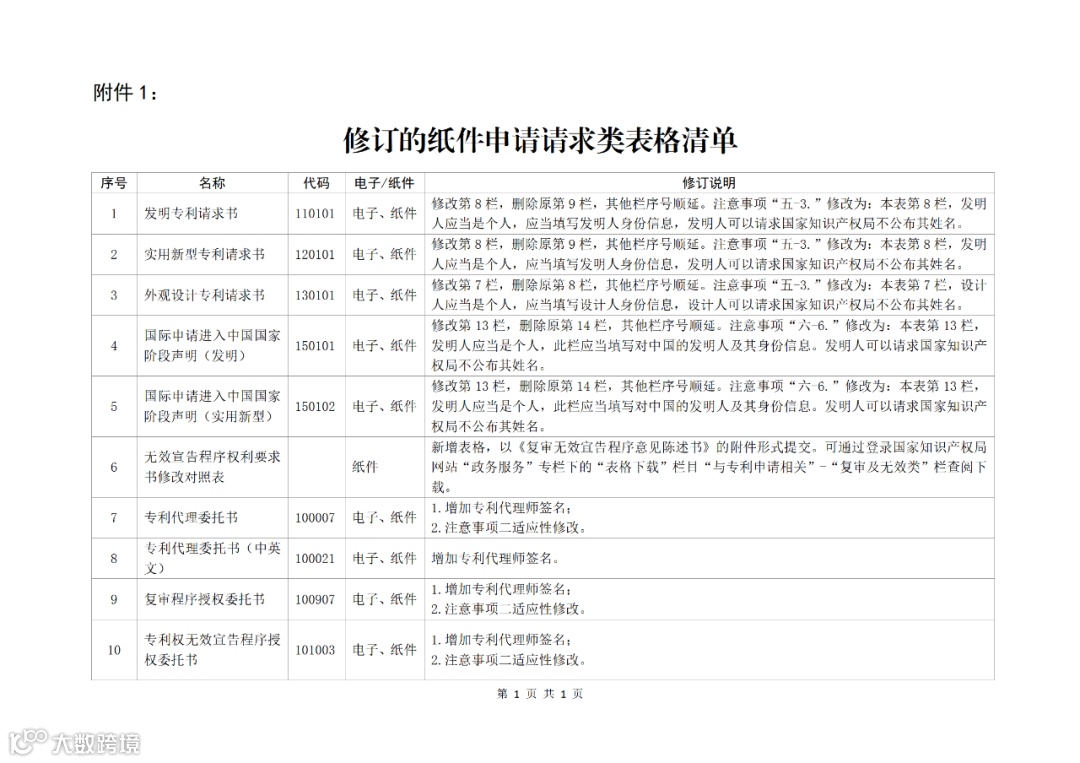
Task: Select code 120101
Action: tap(315, 254)
